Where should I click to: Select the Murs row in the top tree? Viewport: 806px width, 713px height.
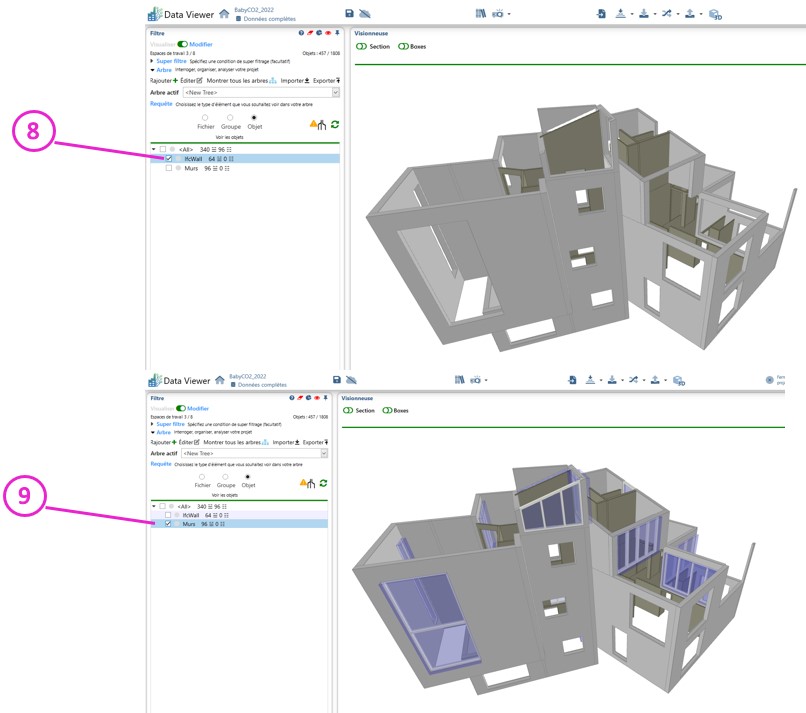pos(191,168)
